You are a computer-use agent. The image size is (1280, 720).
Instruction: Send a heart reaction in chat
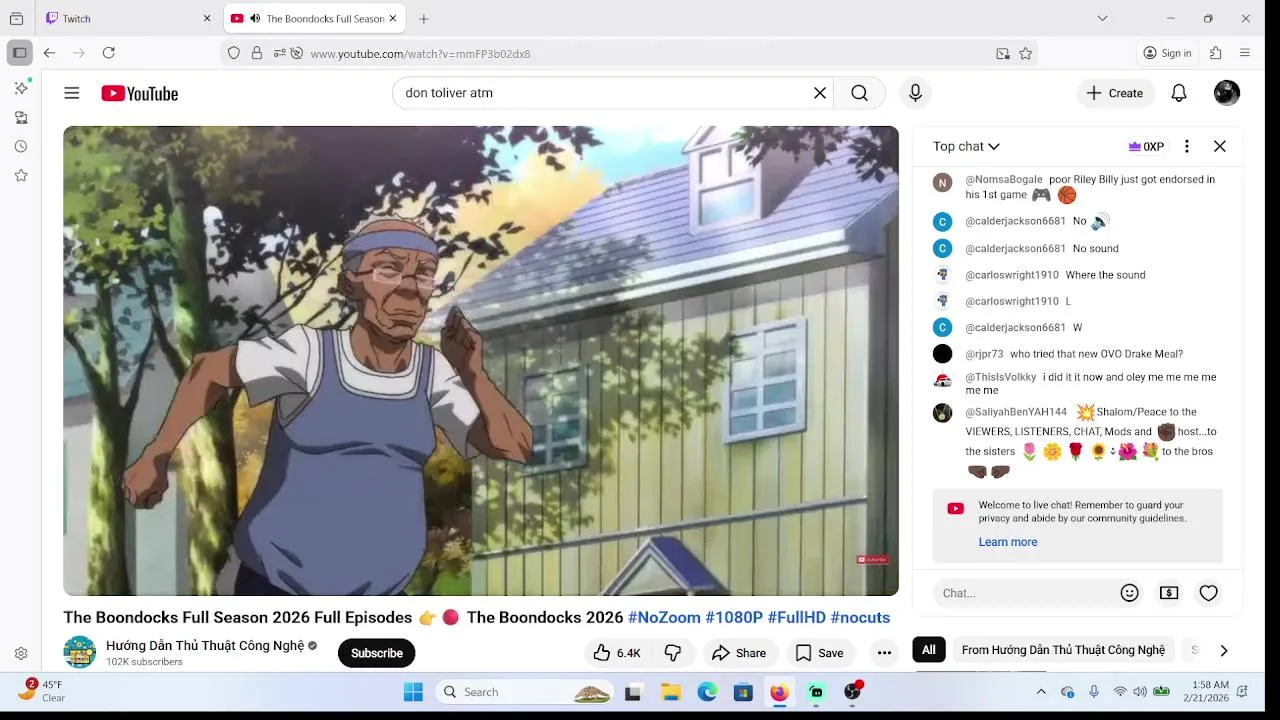click(x=1209, y=593)
